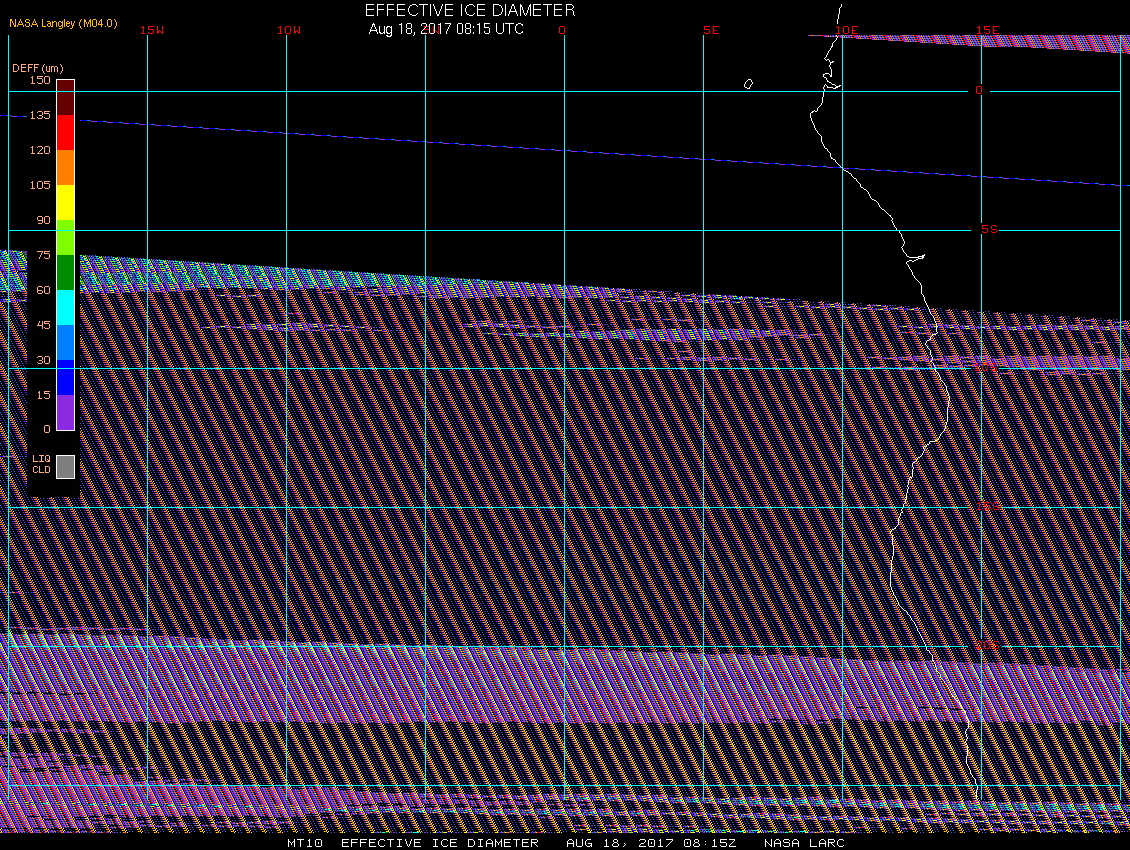Click the '10W' longitude label
Screen dimensions: 1130x850
click(x=289, y=30)
